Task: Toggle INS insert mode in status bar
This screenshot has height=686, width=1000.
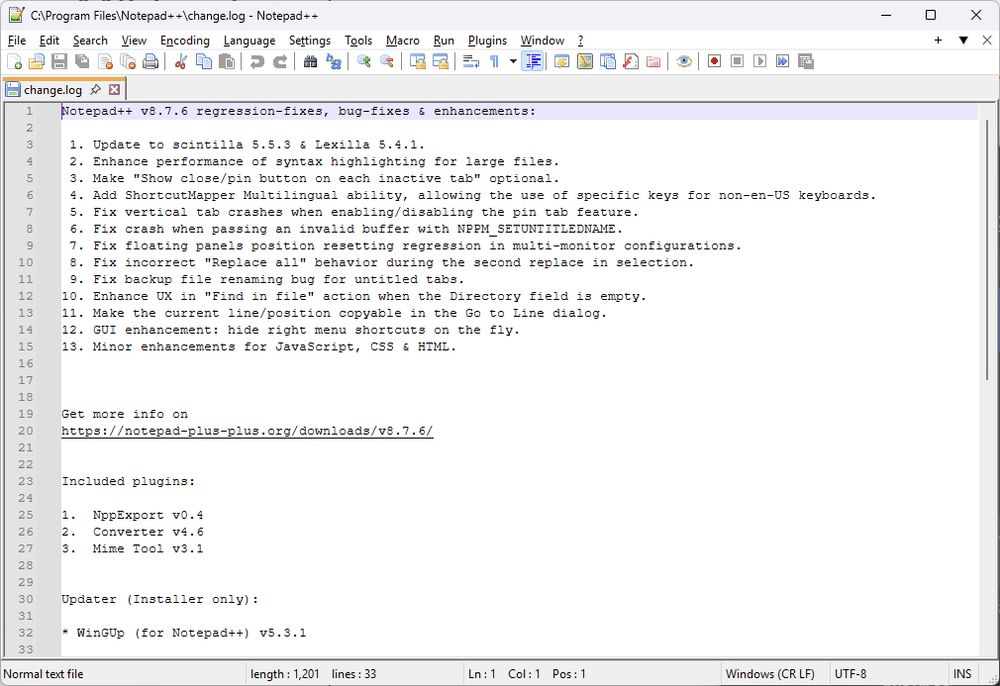Action: coord(962,674)
